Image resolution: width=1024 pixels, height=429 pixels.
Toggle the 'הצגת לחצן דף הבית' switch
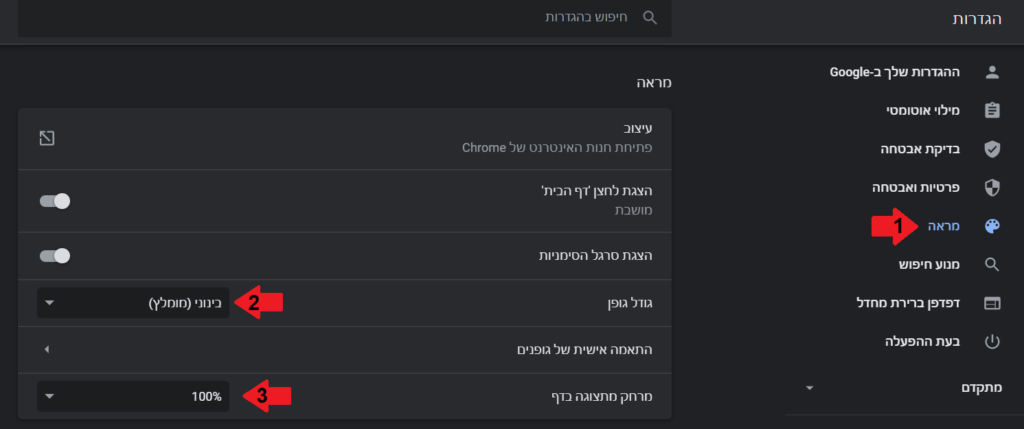(54, 201)
